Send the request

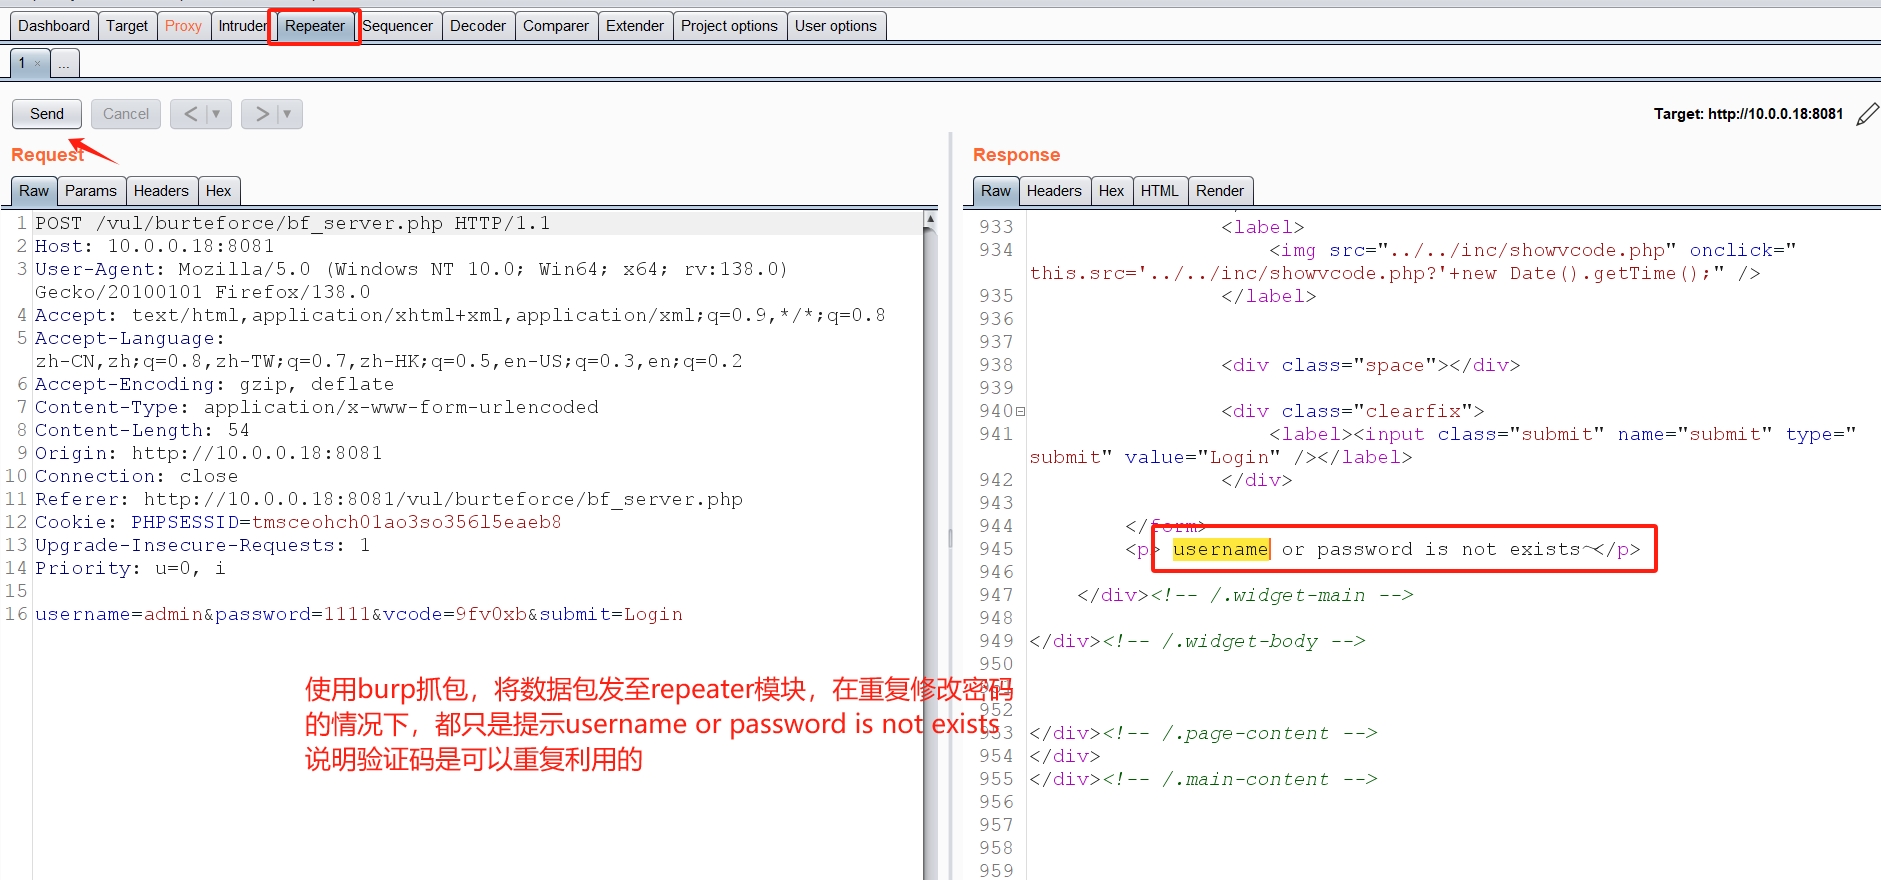(x=47, y=114)
